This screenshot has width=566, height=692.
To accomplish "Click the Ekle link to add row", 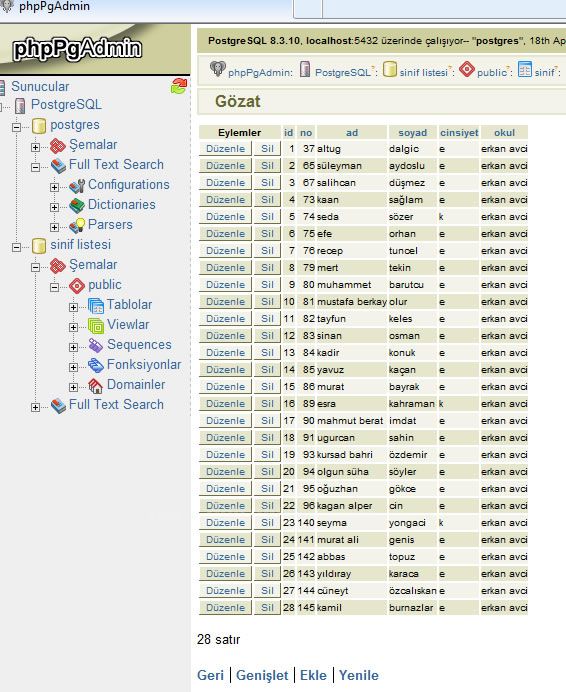I will [x=313, y=675].
